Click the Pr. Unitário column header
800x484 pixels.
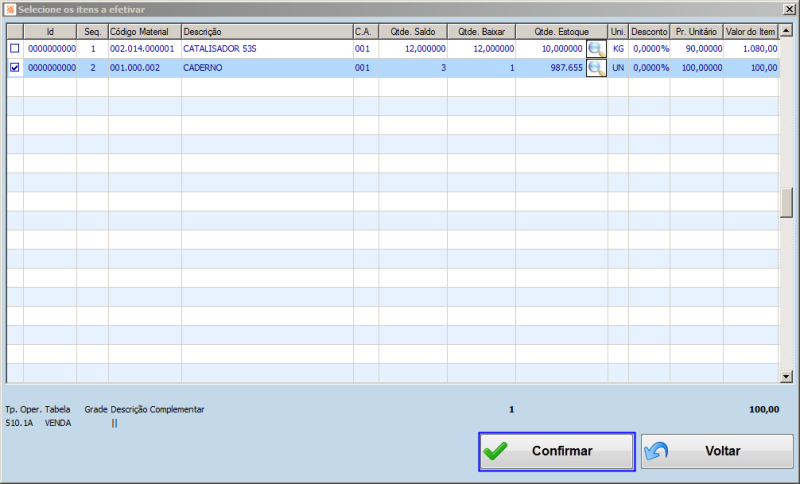696,32
